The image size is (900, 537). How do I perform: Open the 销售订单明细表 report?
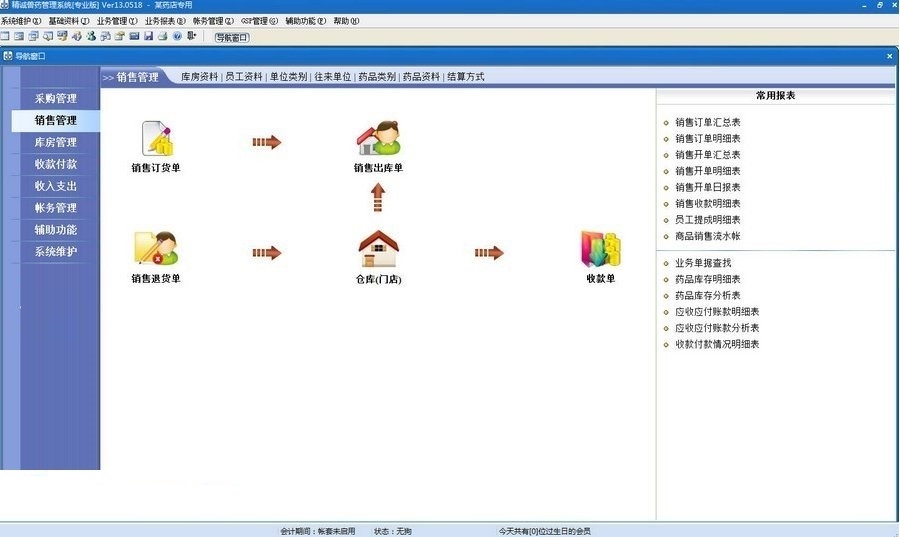(708, 138)
